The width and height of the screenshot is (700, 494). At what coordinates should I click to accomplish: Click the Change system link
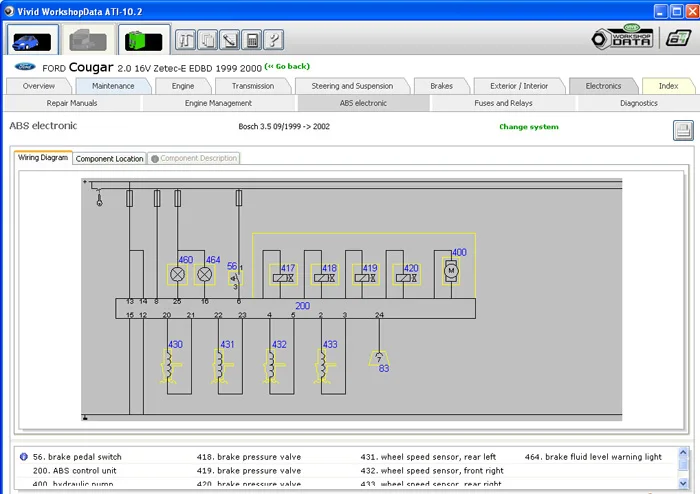529,127
